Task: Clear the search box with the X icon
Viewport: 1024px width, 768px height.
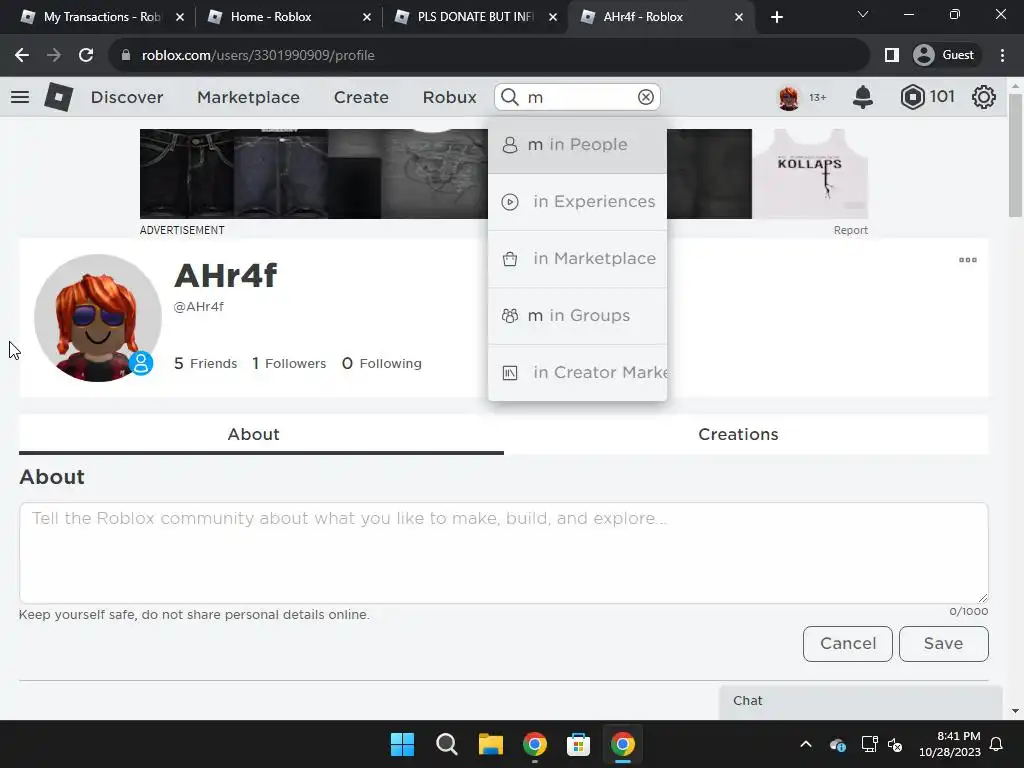Action: pyautogui.click(x=645, y=97)
